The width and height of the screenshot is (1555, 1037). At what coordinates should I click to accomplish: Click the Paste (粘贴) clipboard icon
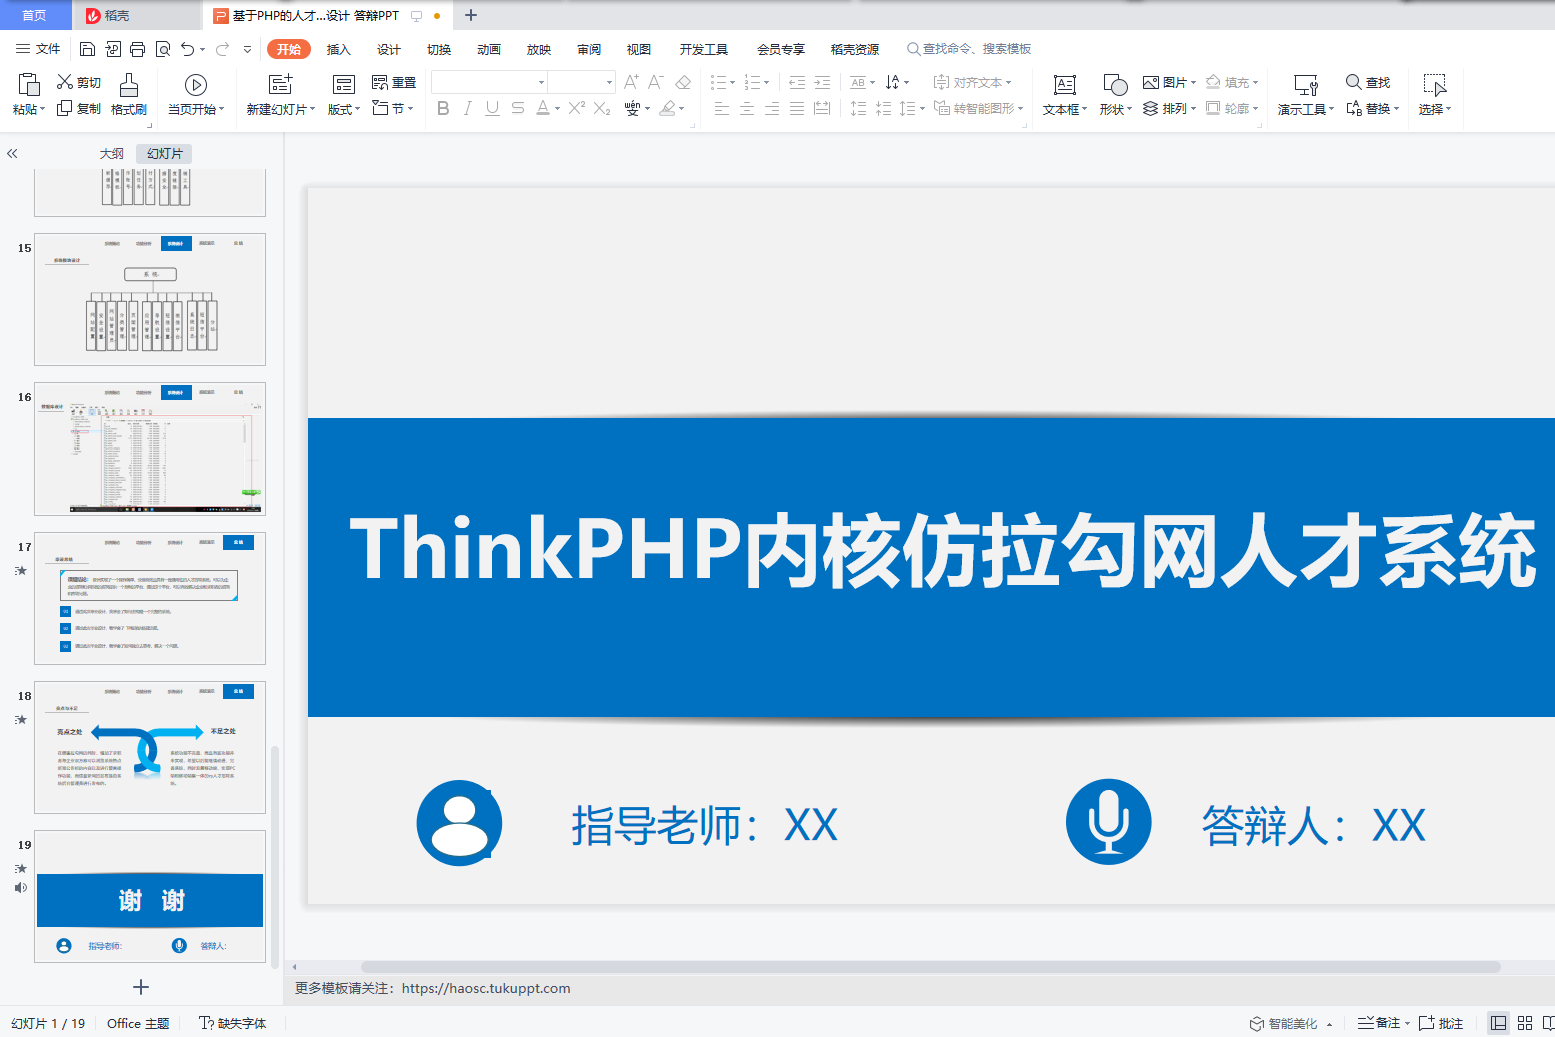pos(29,84)
